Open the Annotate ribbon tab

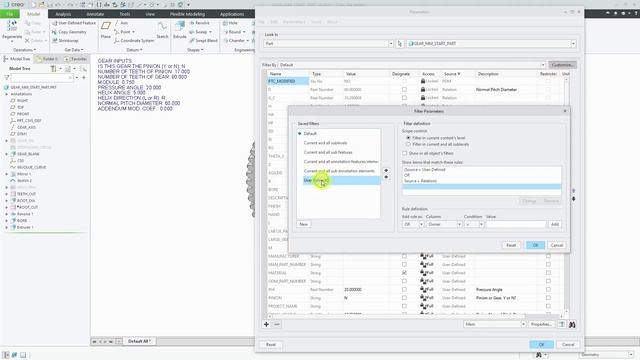(x=95, y=14)
